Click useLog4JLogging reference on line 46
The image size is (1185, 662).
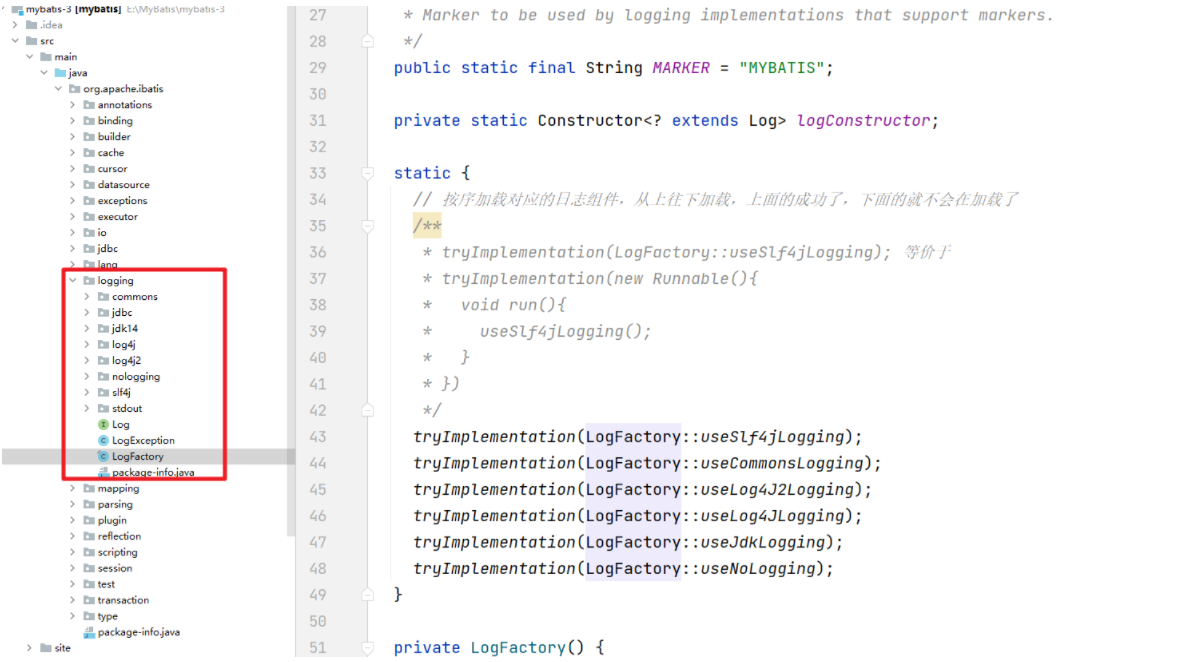coord(772,516)
